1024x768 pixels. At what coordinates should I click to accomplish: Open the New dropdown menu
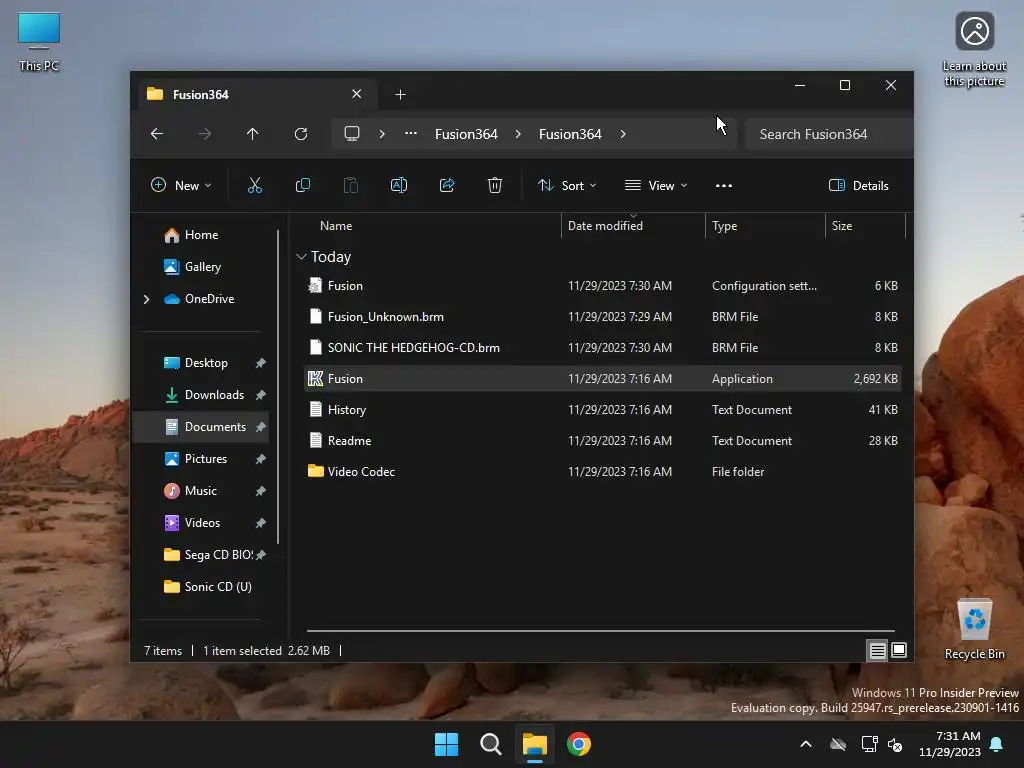pos(181,185)
